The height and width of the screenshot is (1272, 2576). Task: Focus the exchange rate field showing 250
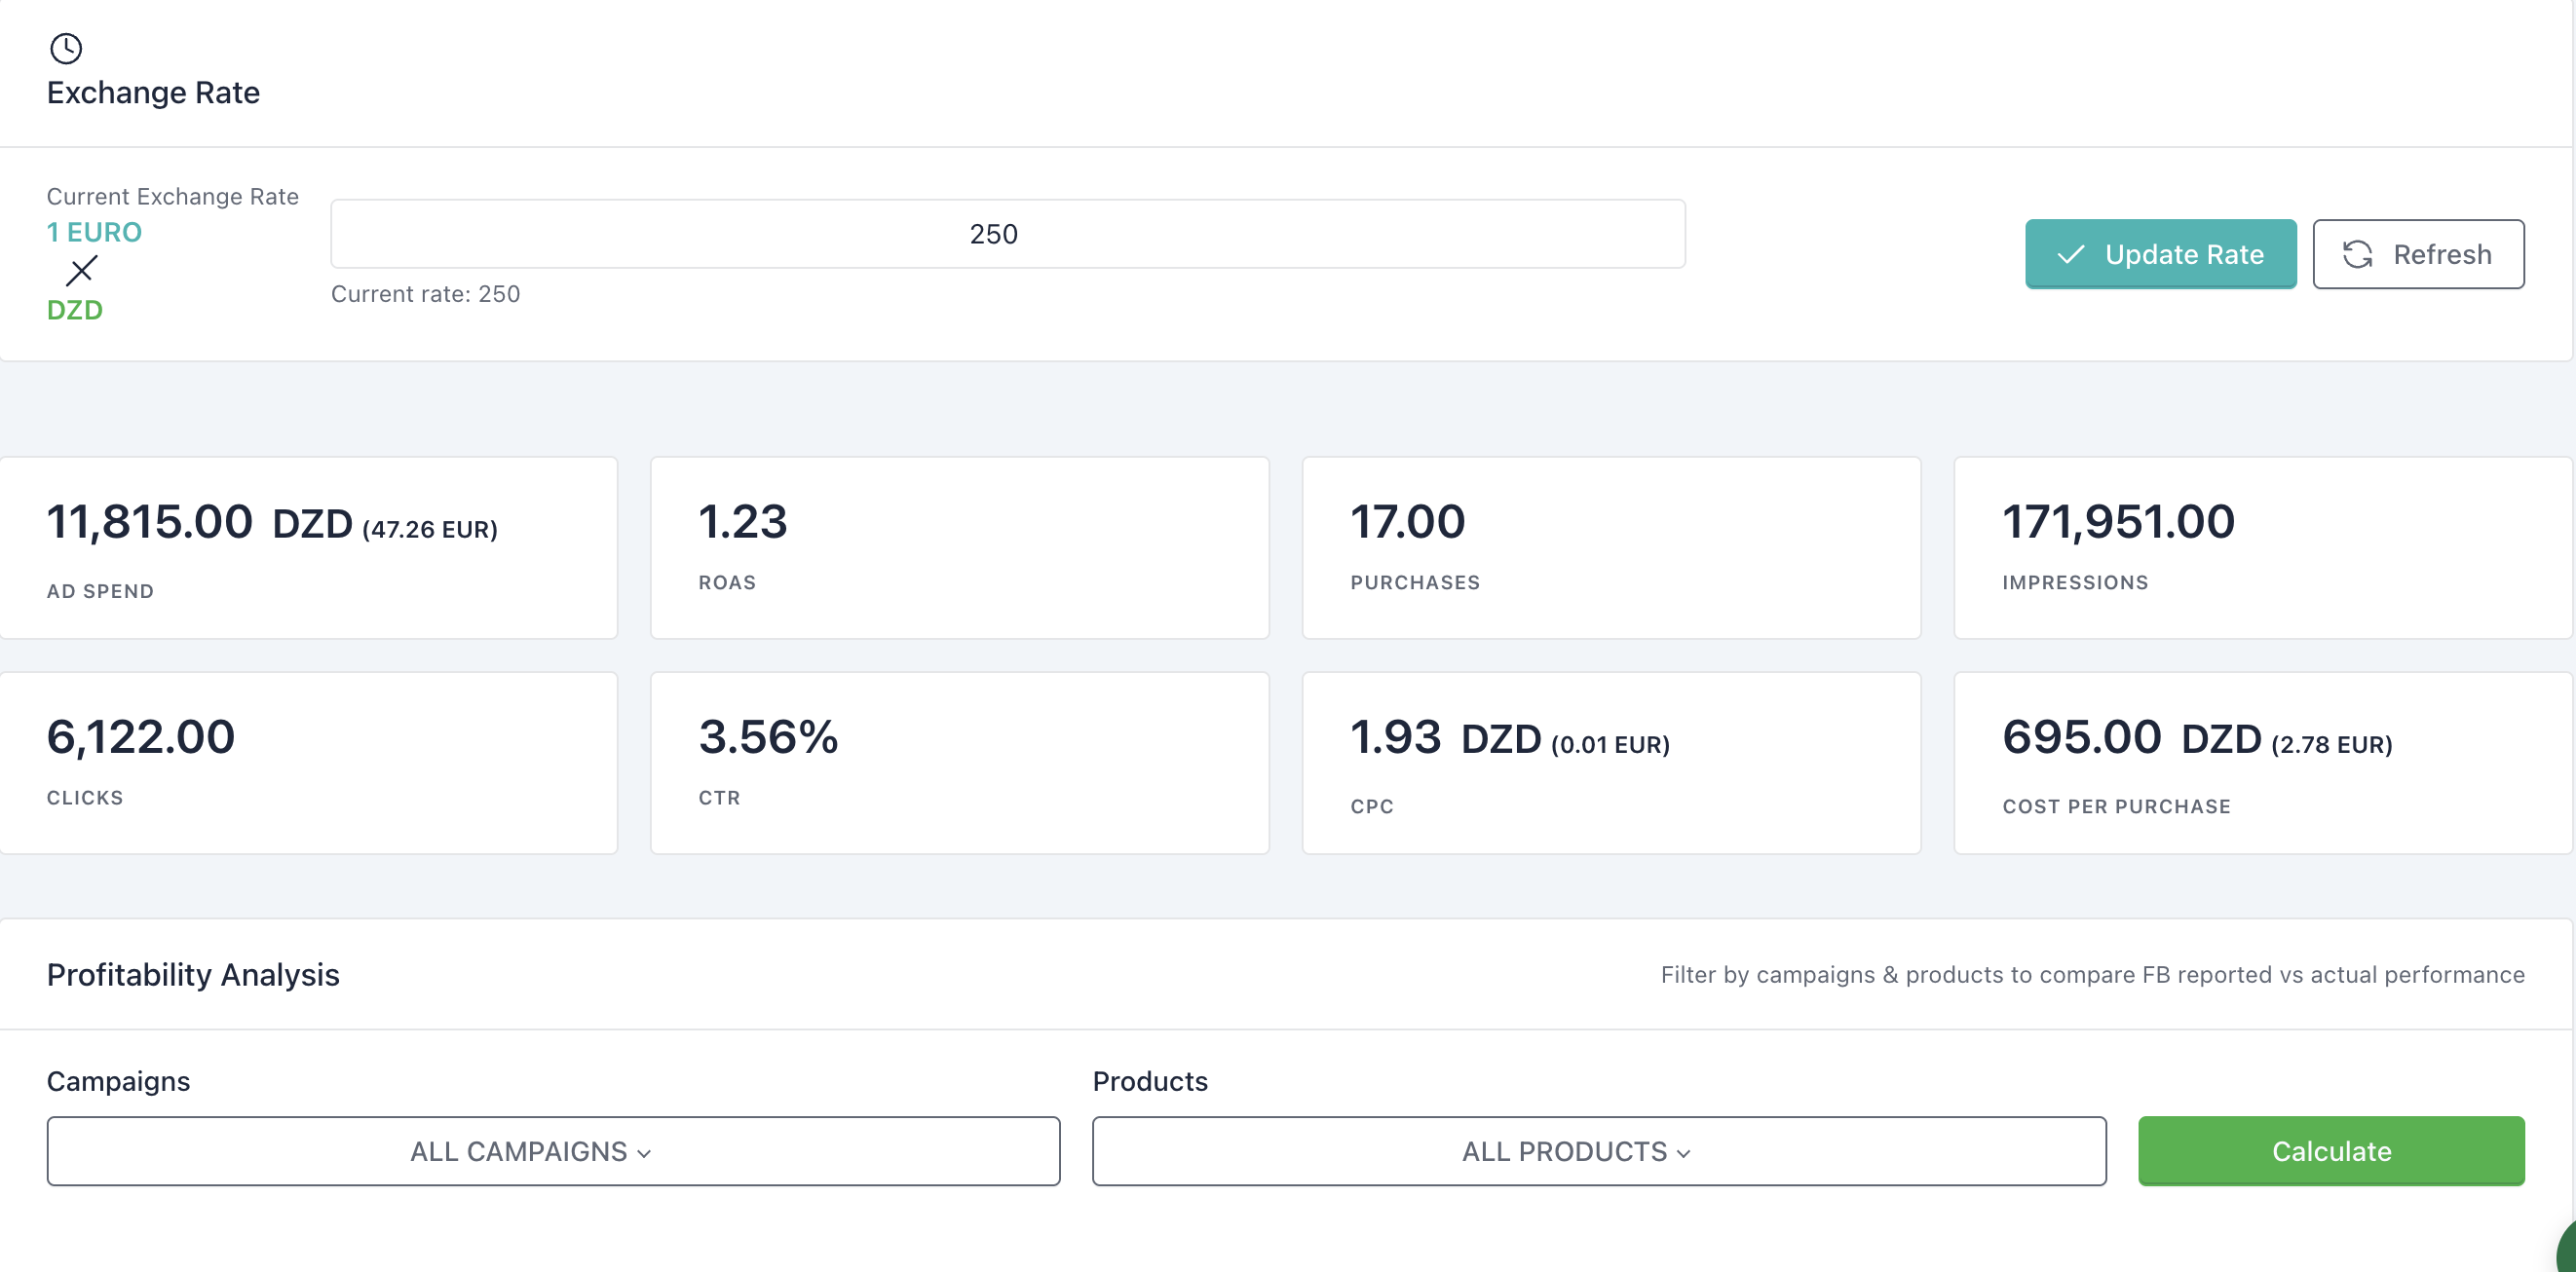click(1008, 234)
